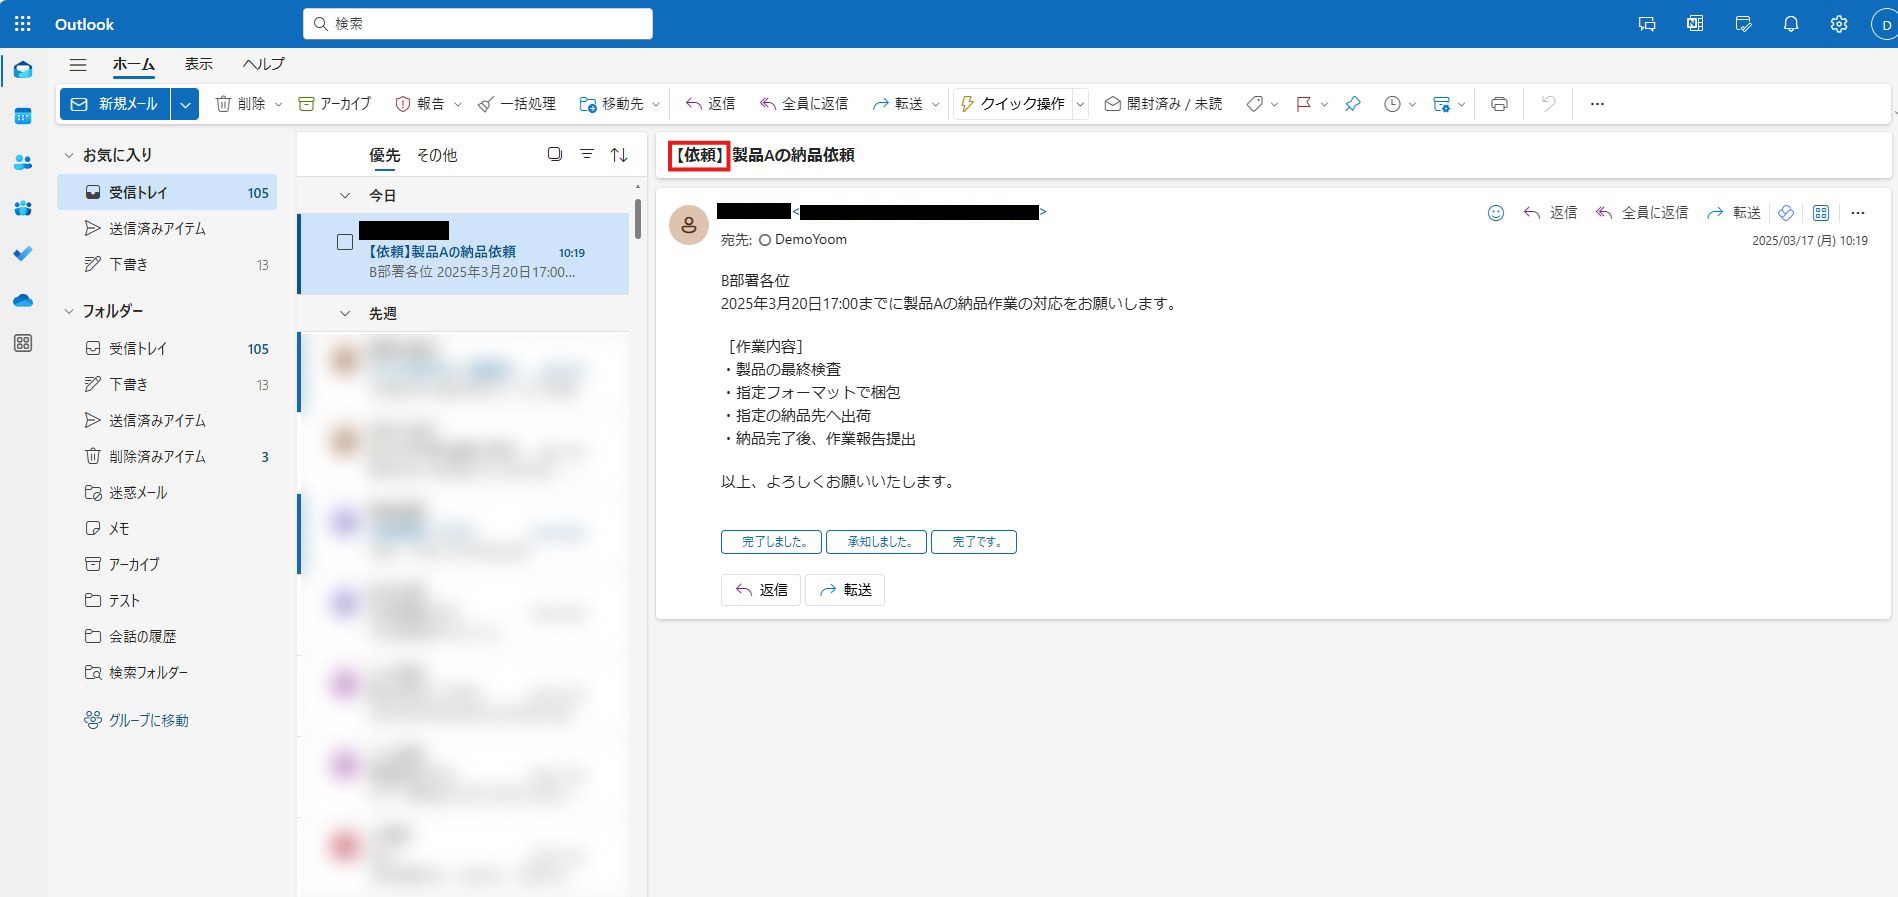Collapse the 先週 message group
1898x897 pixels.
point(345,313)
